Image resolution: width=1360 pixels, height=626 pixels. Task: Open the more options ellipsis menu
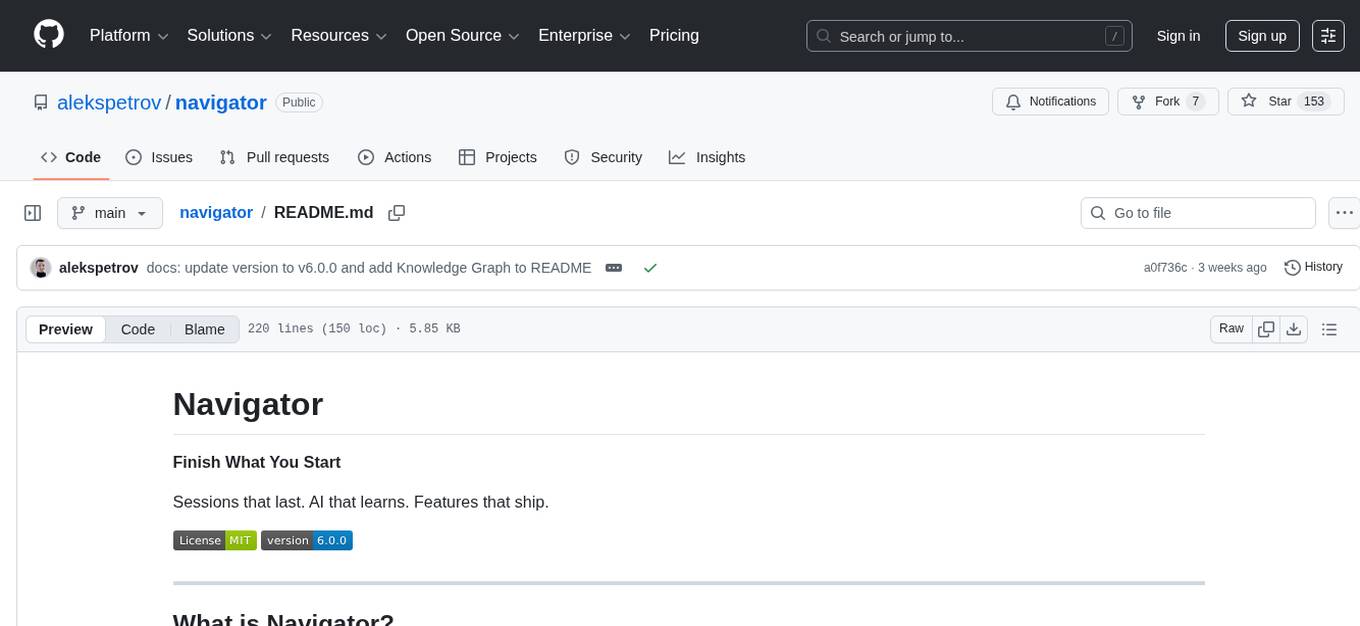1344,213
